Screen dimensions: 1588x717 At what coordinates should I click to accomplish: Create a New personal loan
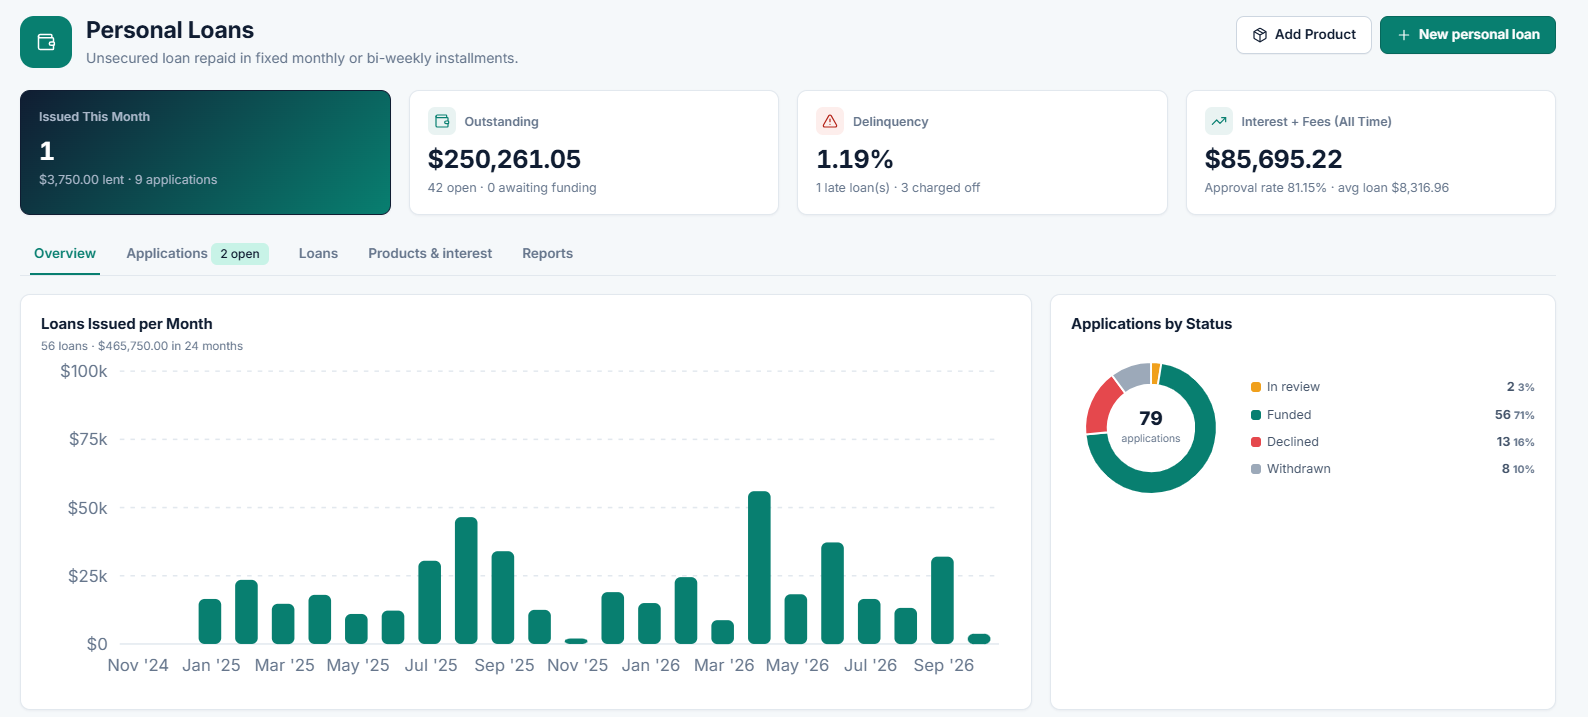pyautogui.click(x=1468, y=35)
